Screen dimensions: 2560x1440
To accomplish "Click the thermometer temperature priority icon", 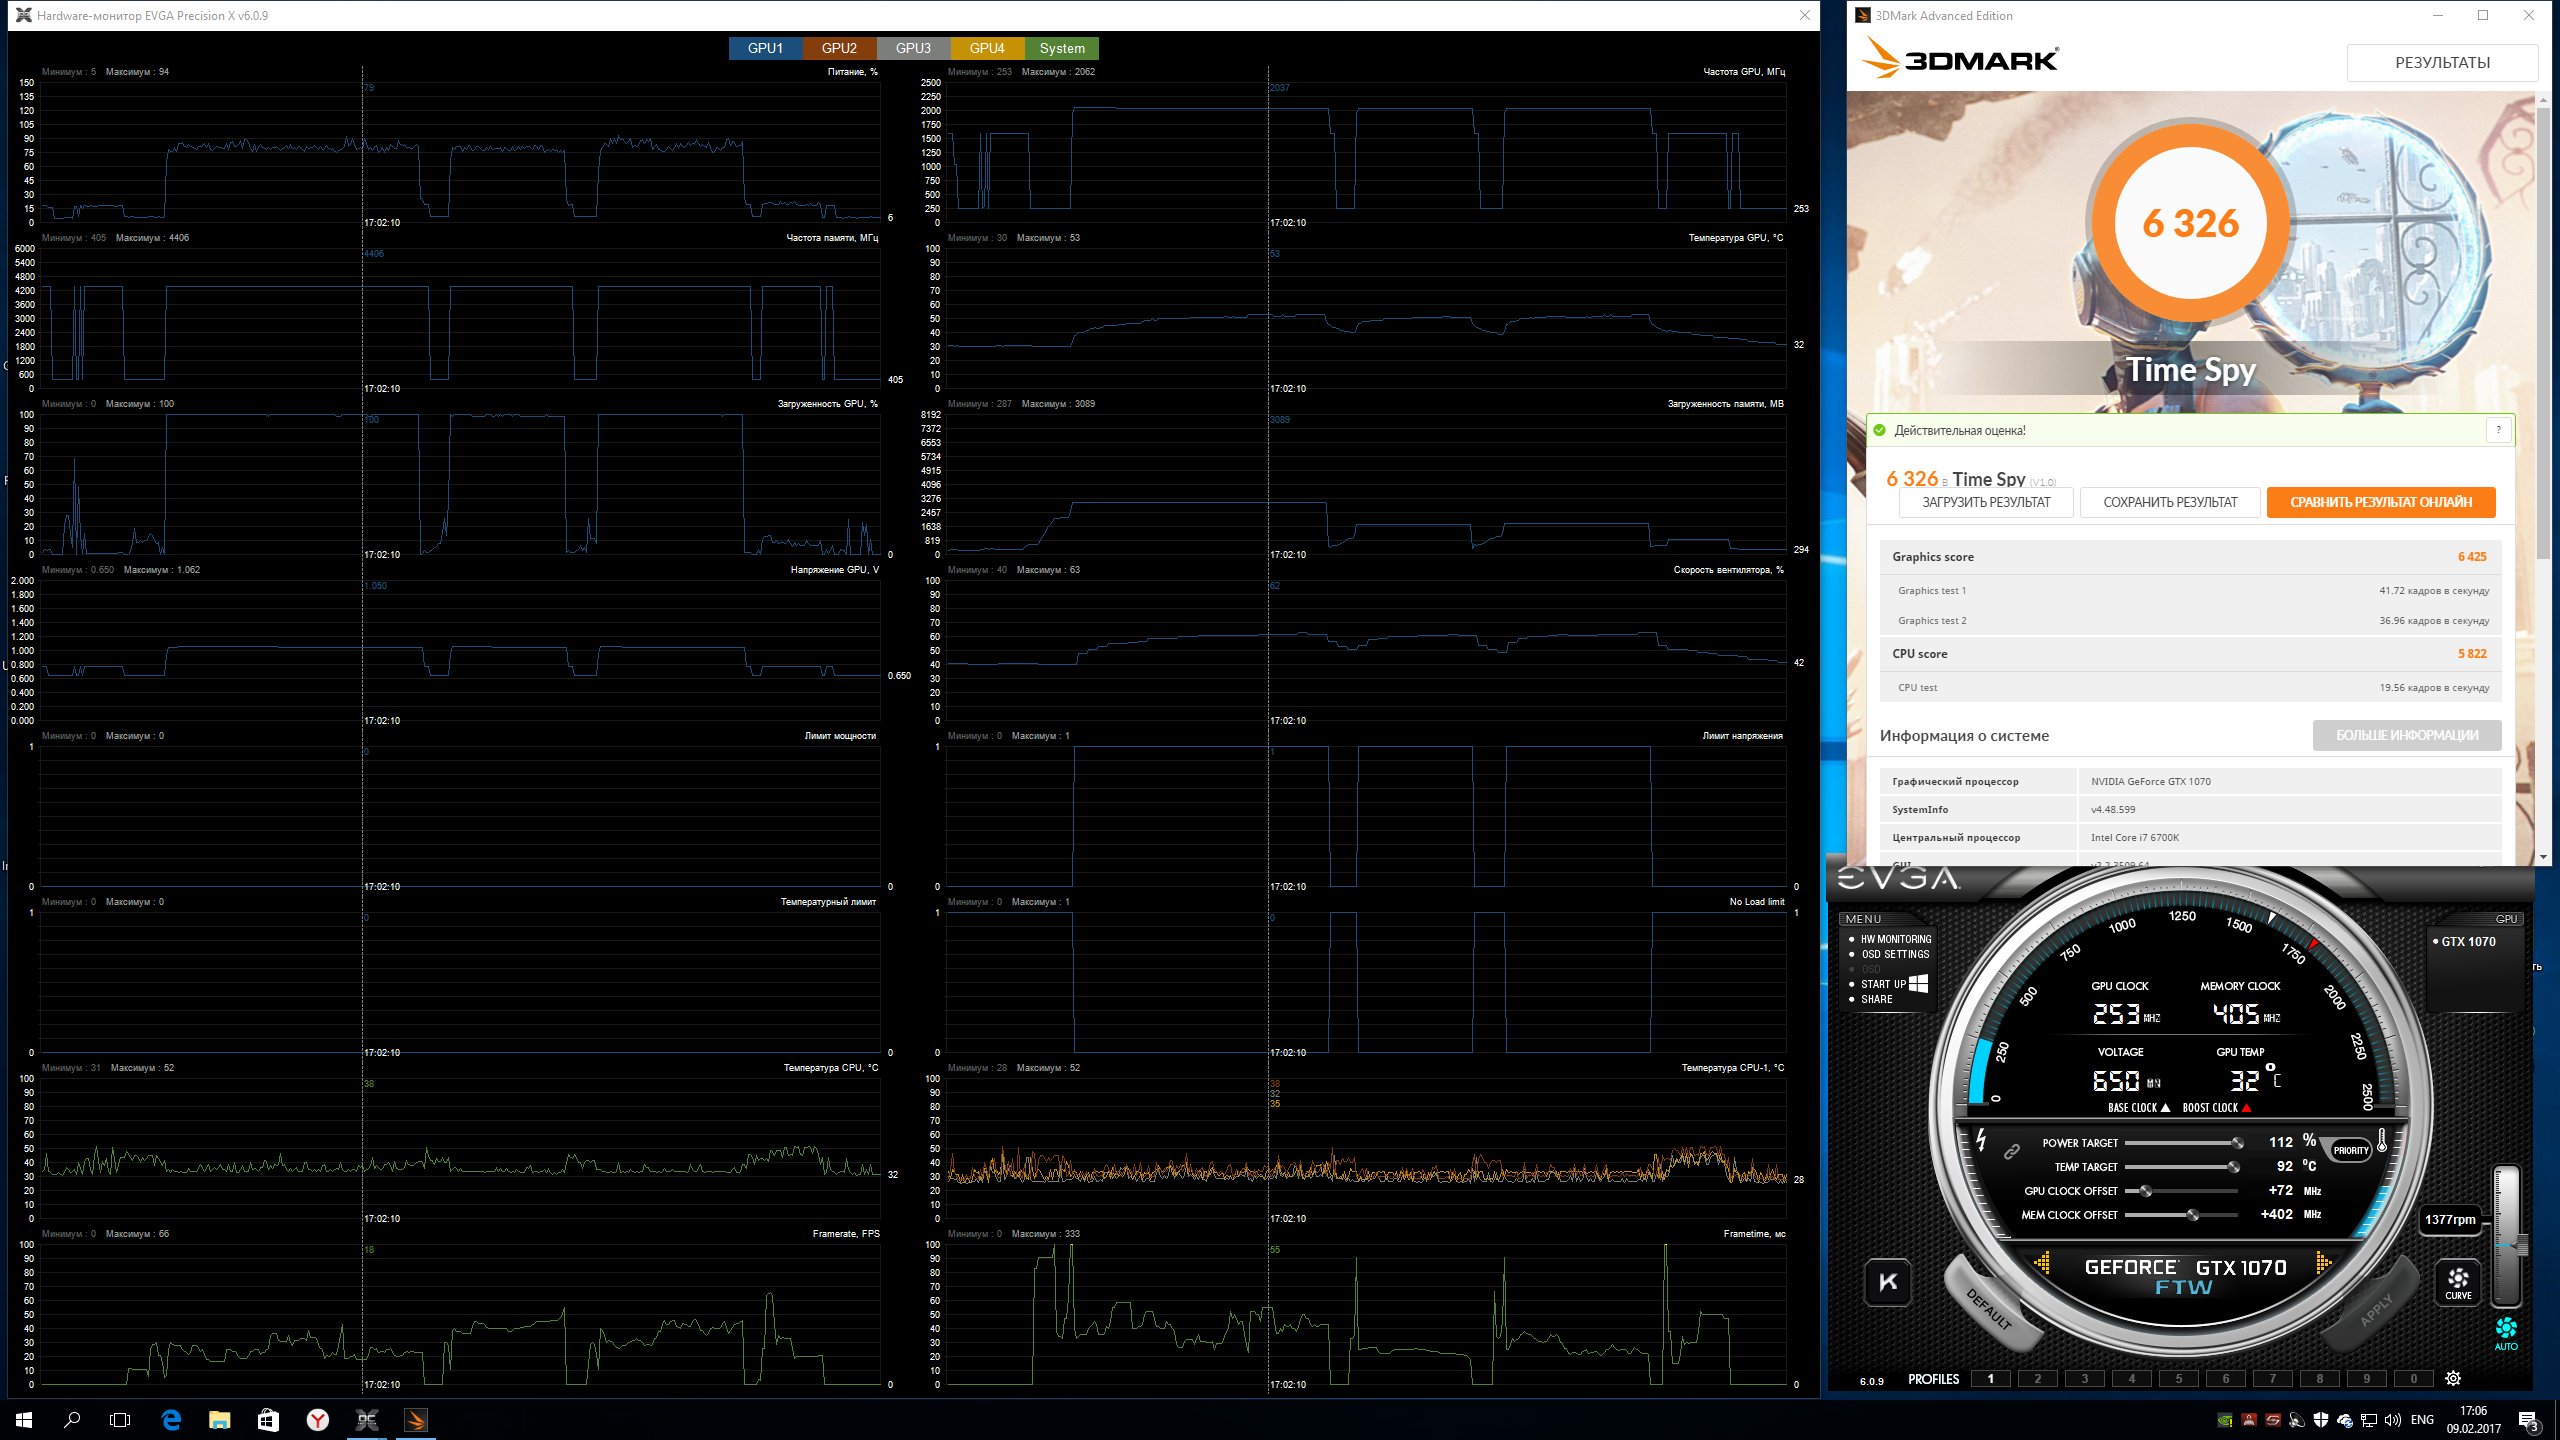I will coord(2383,1141).
